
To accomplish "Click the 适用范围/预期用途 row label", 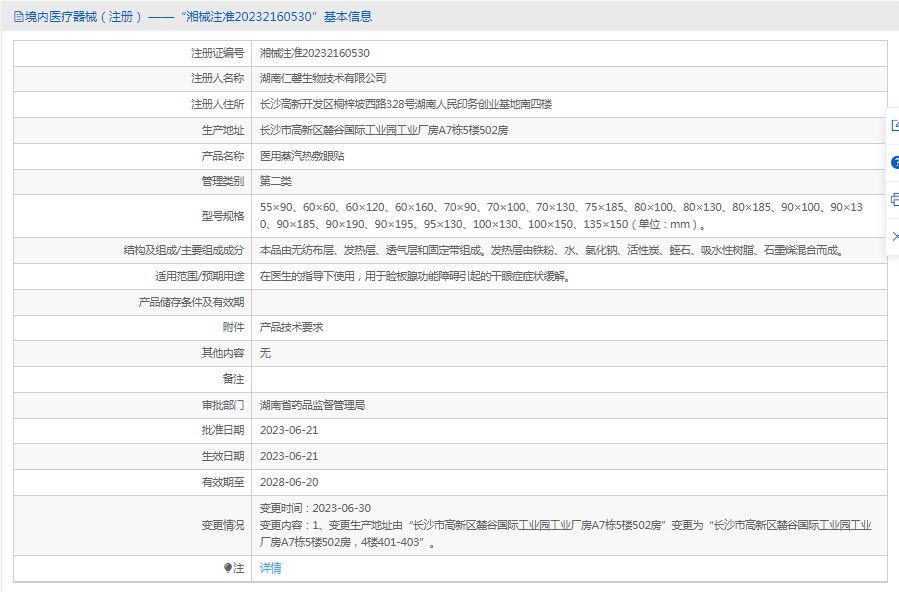I will coord(193,277).
